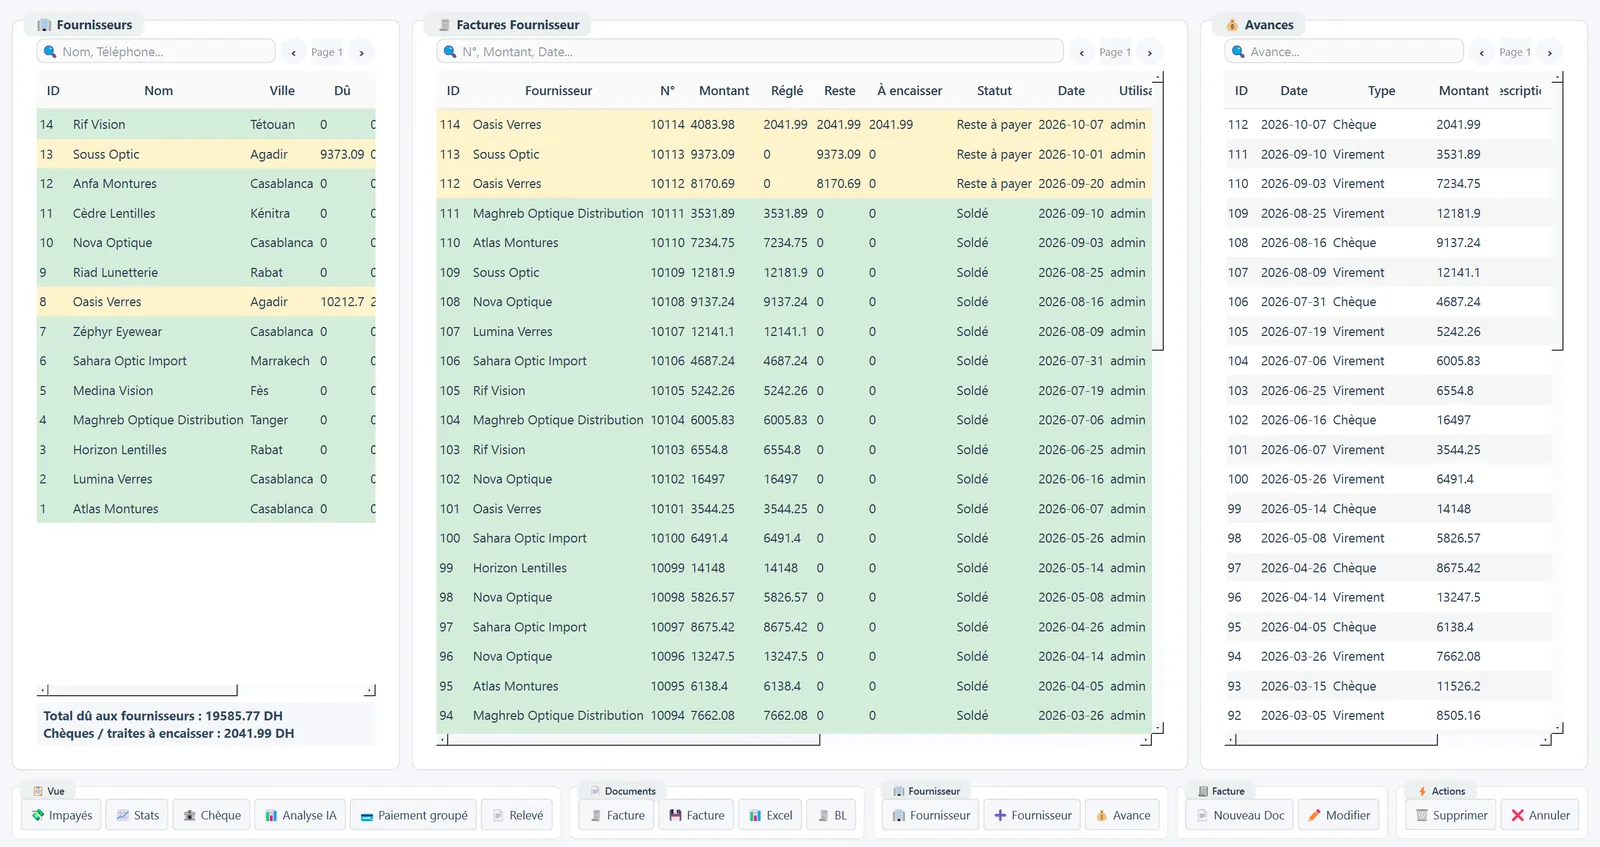
Task: Create a Nouveau Doc
Action: tap(1239, 815)
